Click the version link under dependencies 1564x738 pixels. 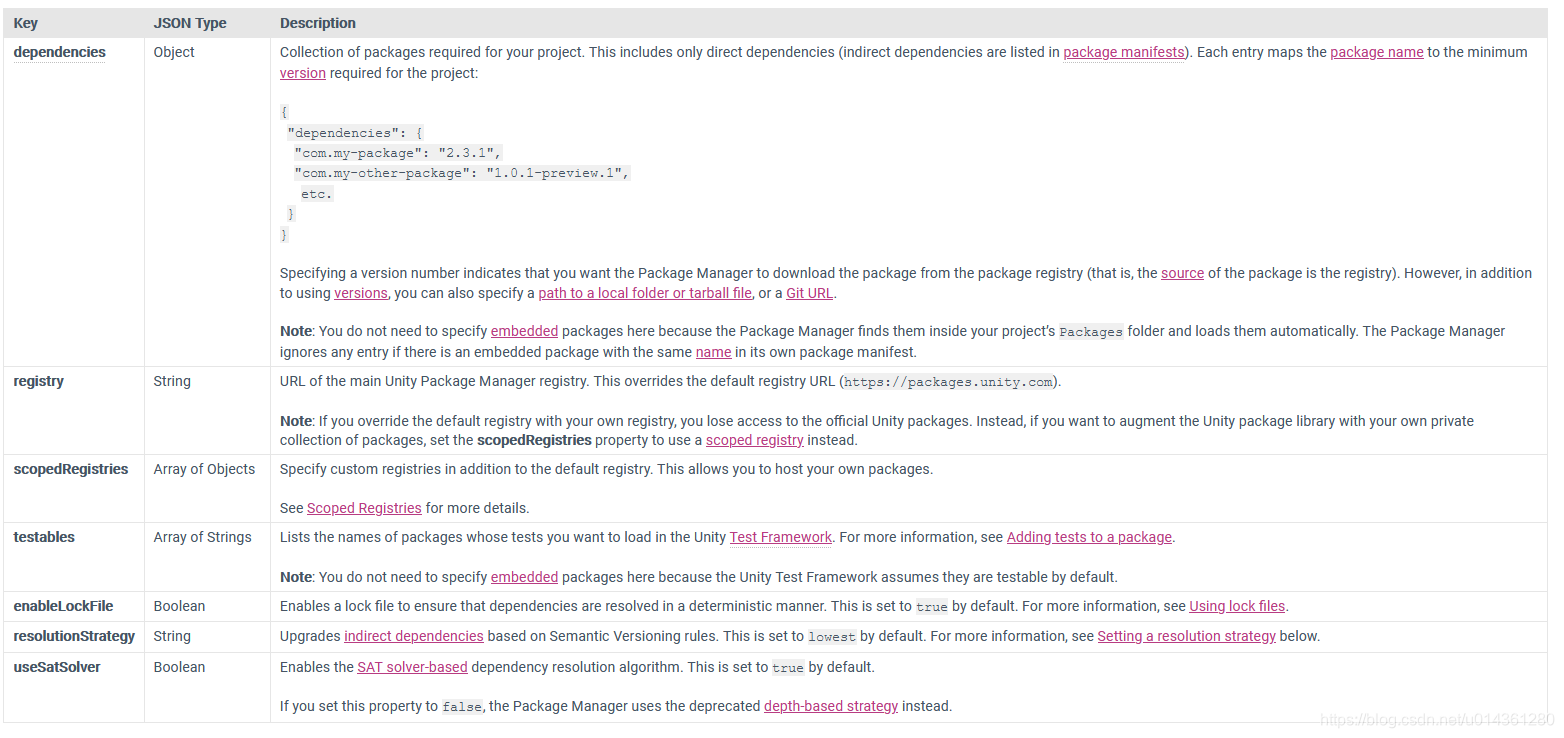tap(303, 73)
